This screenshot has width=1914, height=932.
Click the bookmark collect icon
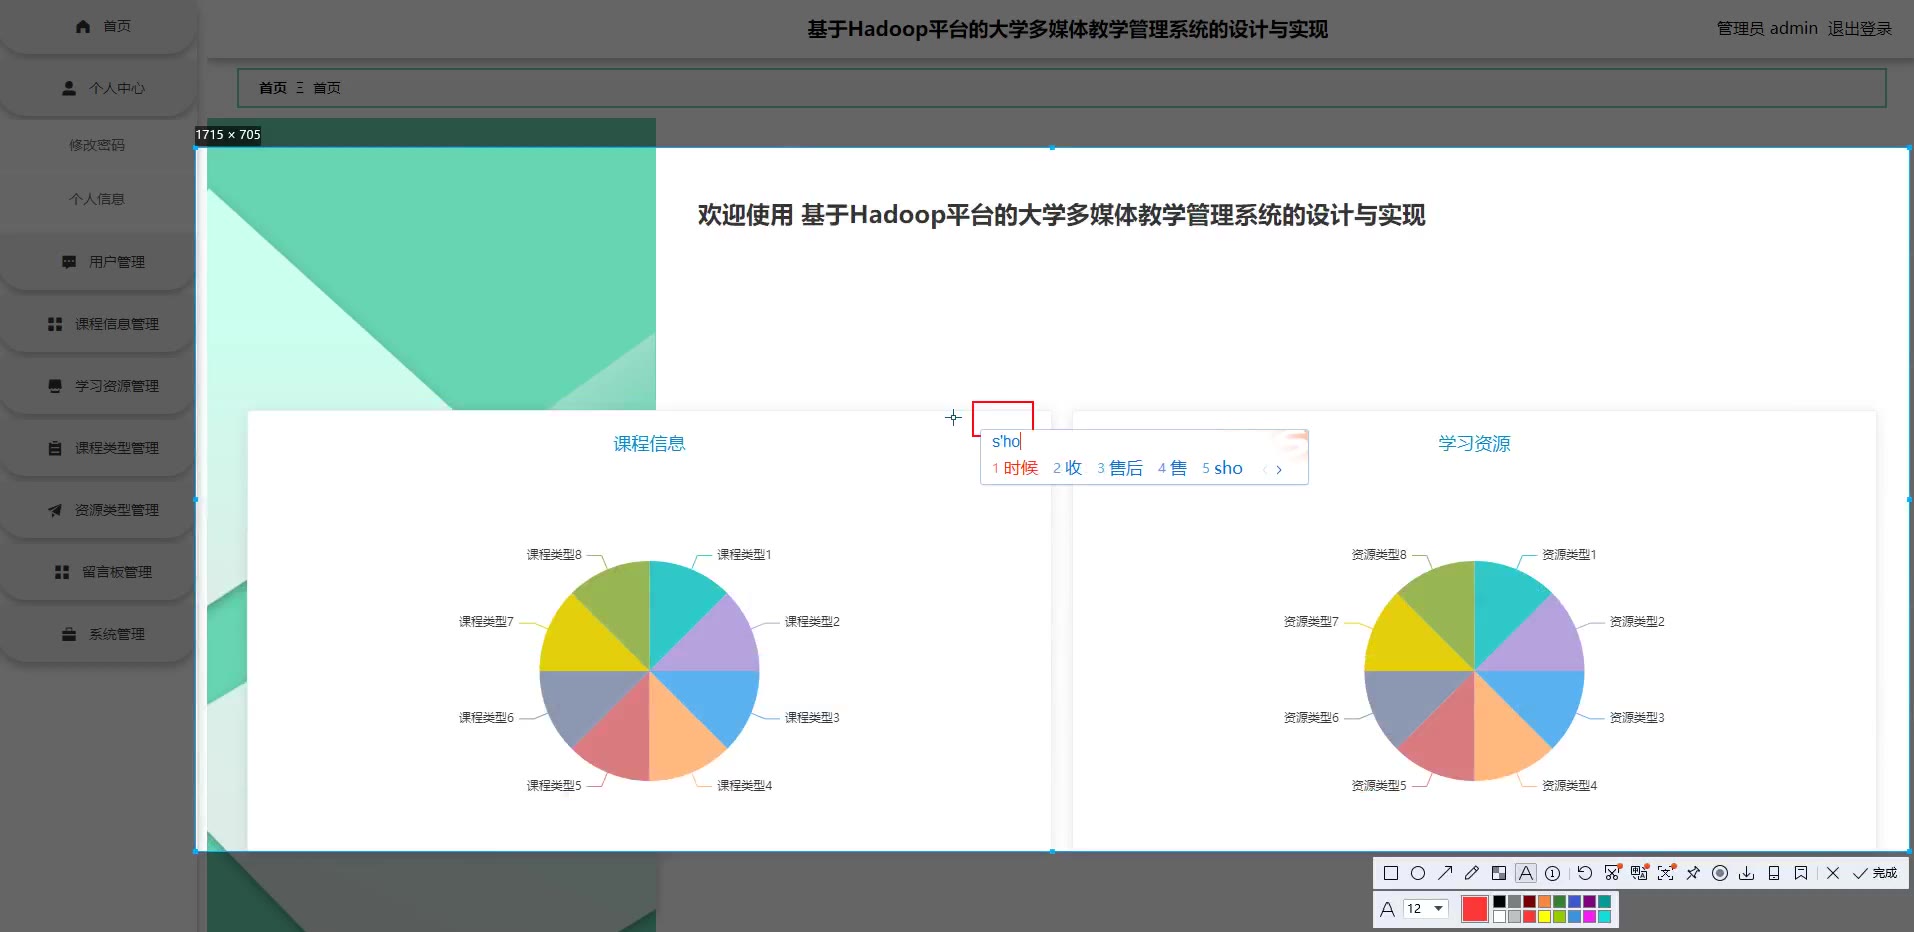click(1801, 873)
